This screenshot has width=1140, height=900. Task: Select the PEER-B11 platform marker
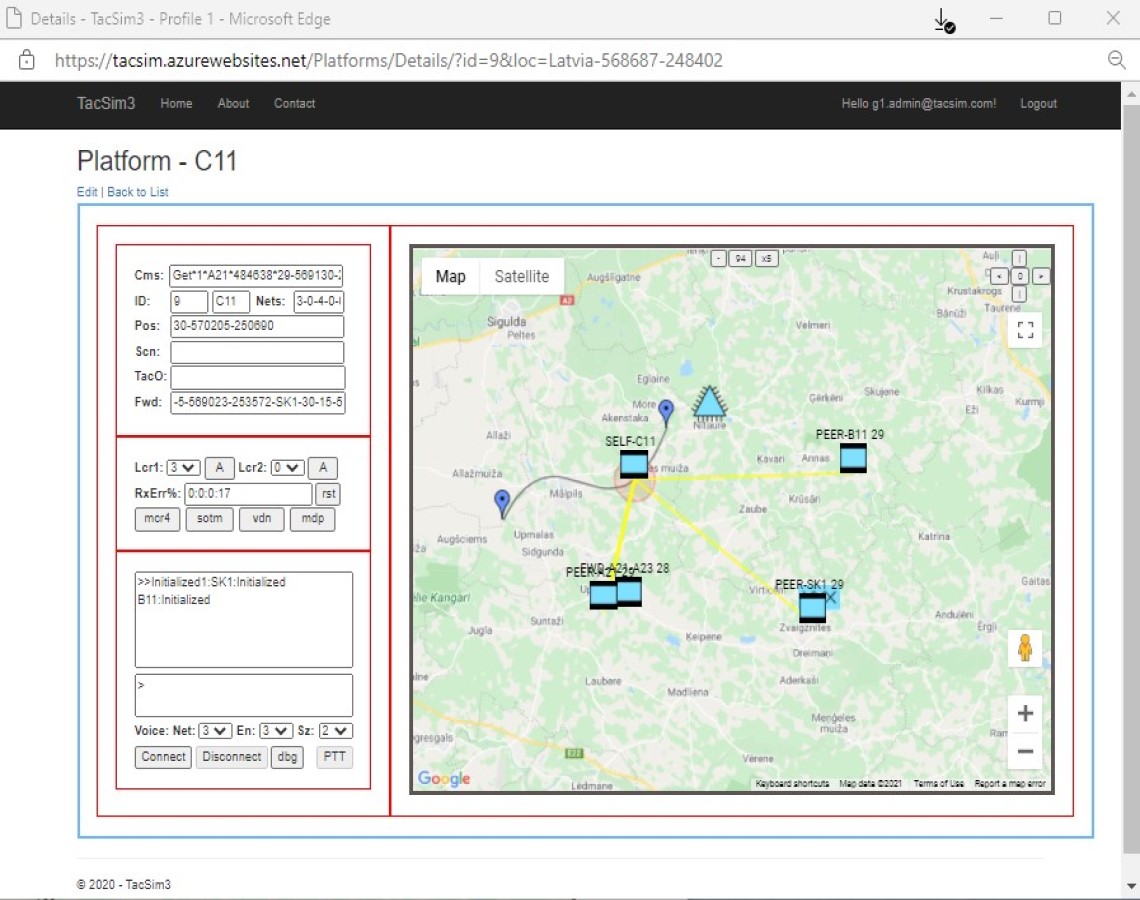[x=855, y=457]
